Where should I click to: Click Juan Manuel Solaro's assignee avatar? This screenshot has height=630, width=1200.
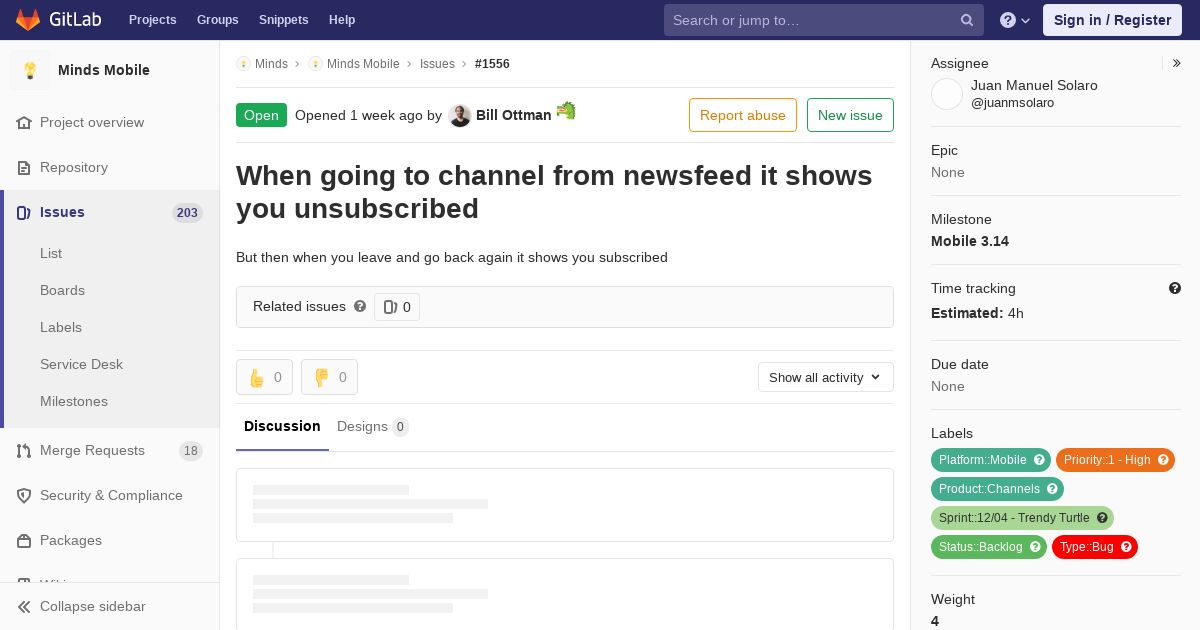(x=947, y=94)
